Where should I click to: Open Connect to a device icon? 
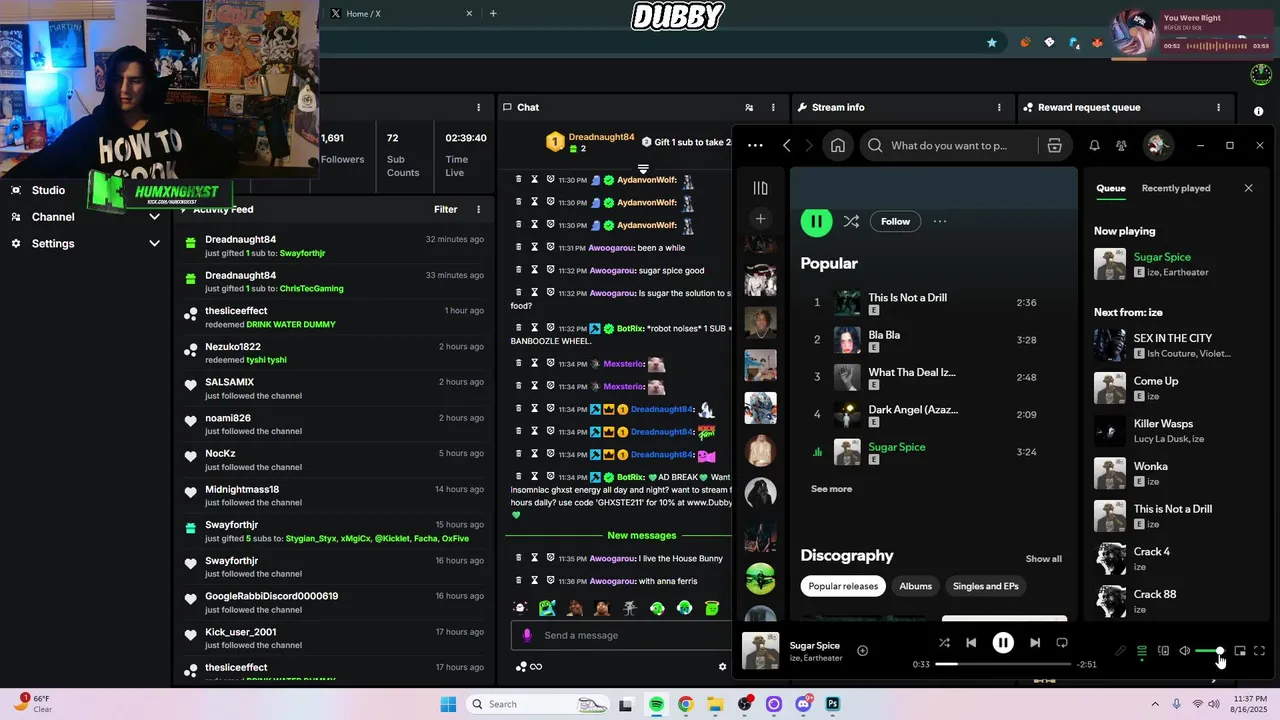1163,651
